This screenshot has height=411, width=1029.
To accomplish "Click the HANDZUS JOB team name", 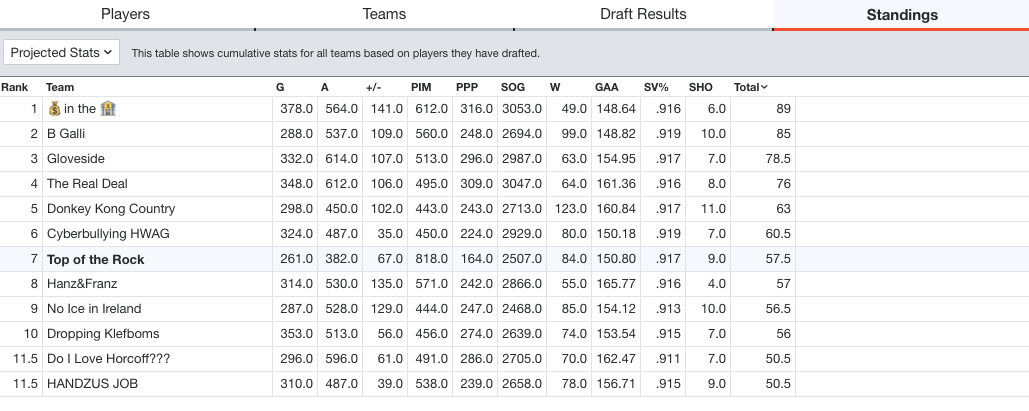I will click(x=93, y=384).
